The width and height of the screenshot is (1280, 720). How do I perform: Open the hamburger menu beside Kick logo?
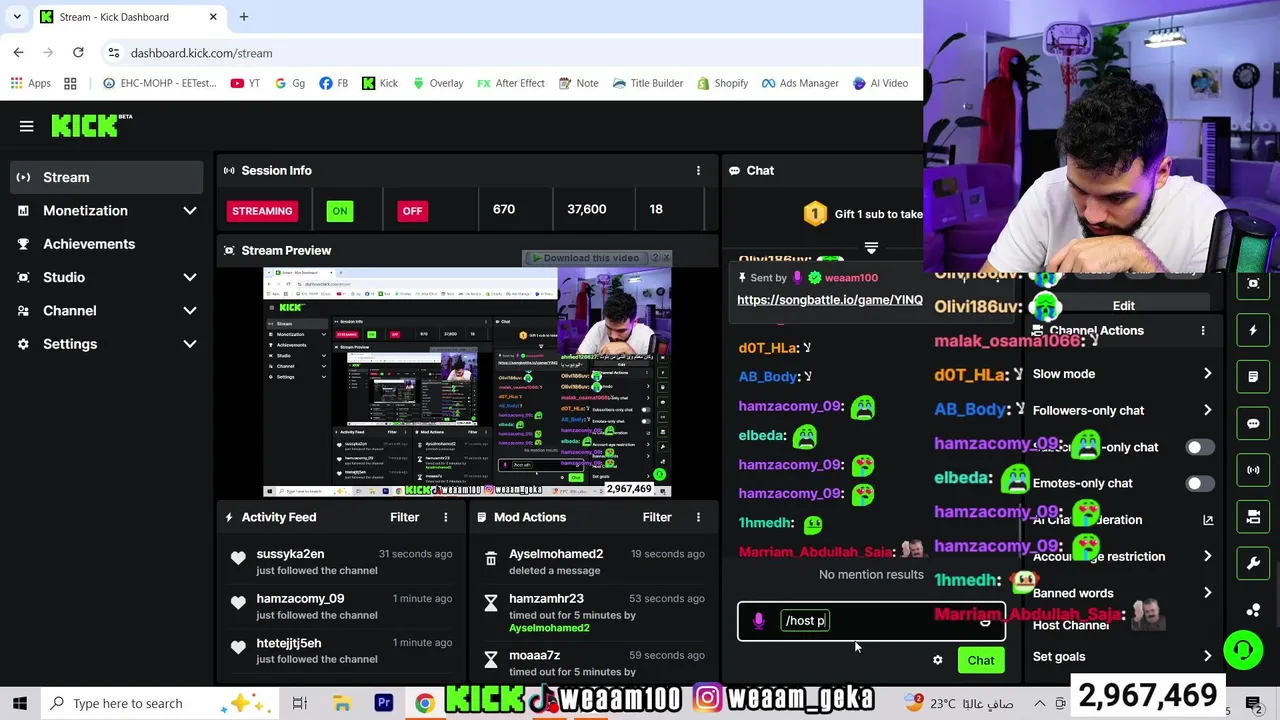click(26, 126)
